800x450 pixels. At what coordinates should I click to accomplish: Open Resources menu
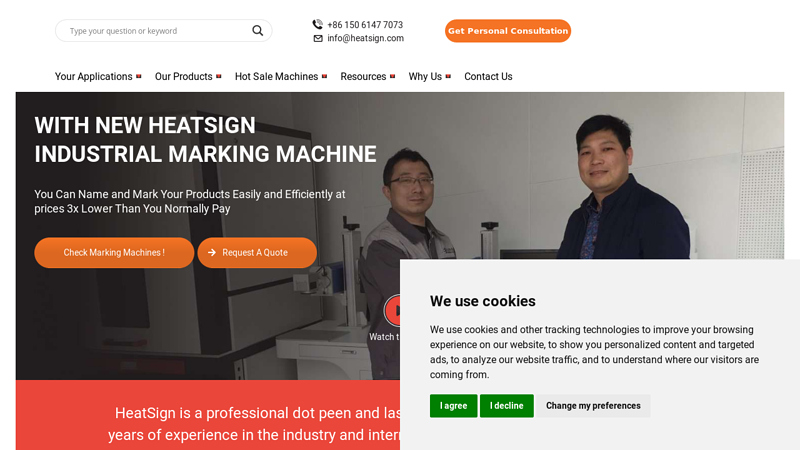363,77
